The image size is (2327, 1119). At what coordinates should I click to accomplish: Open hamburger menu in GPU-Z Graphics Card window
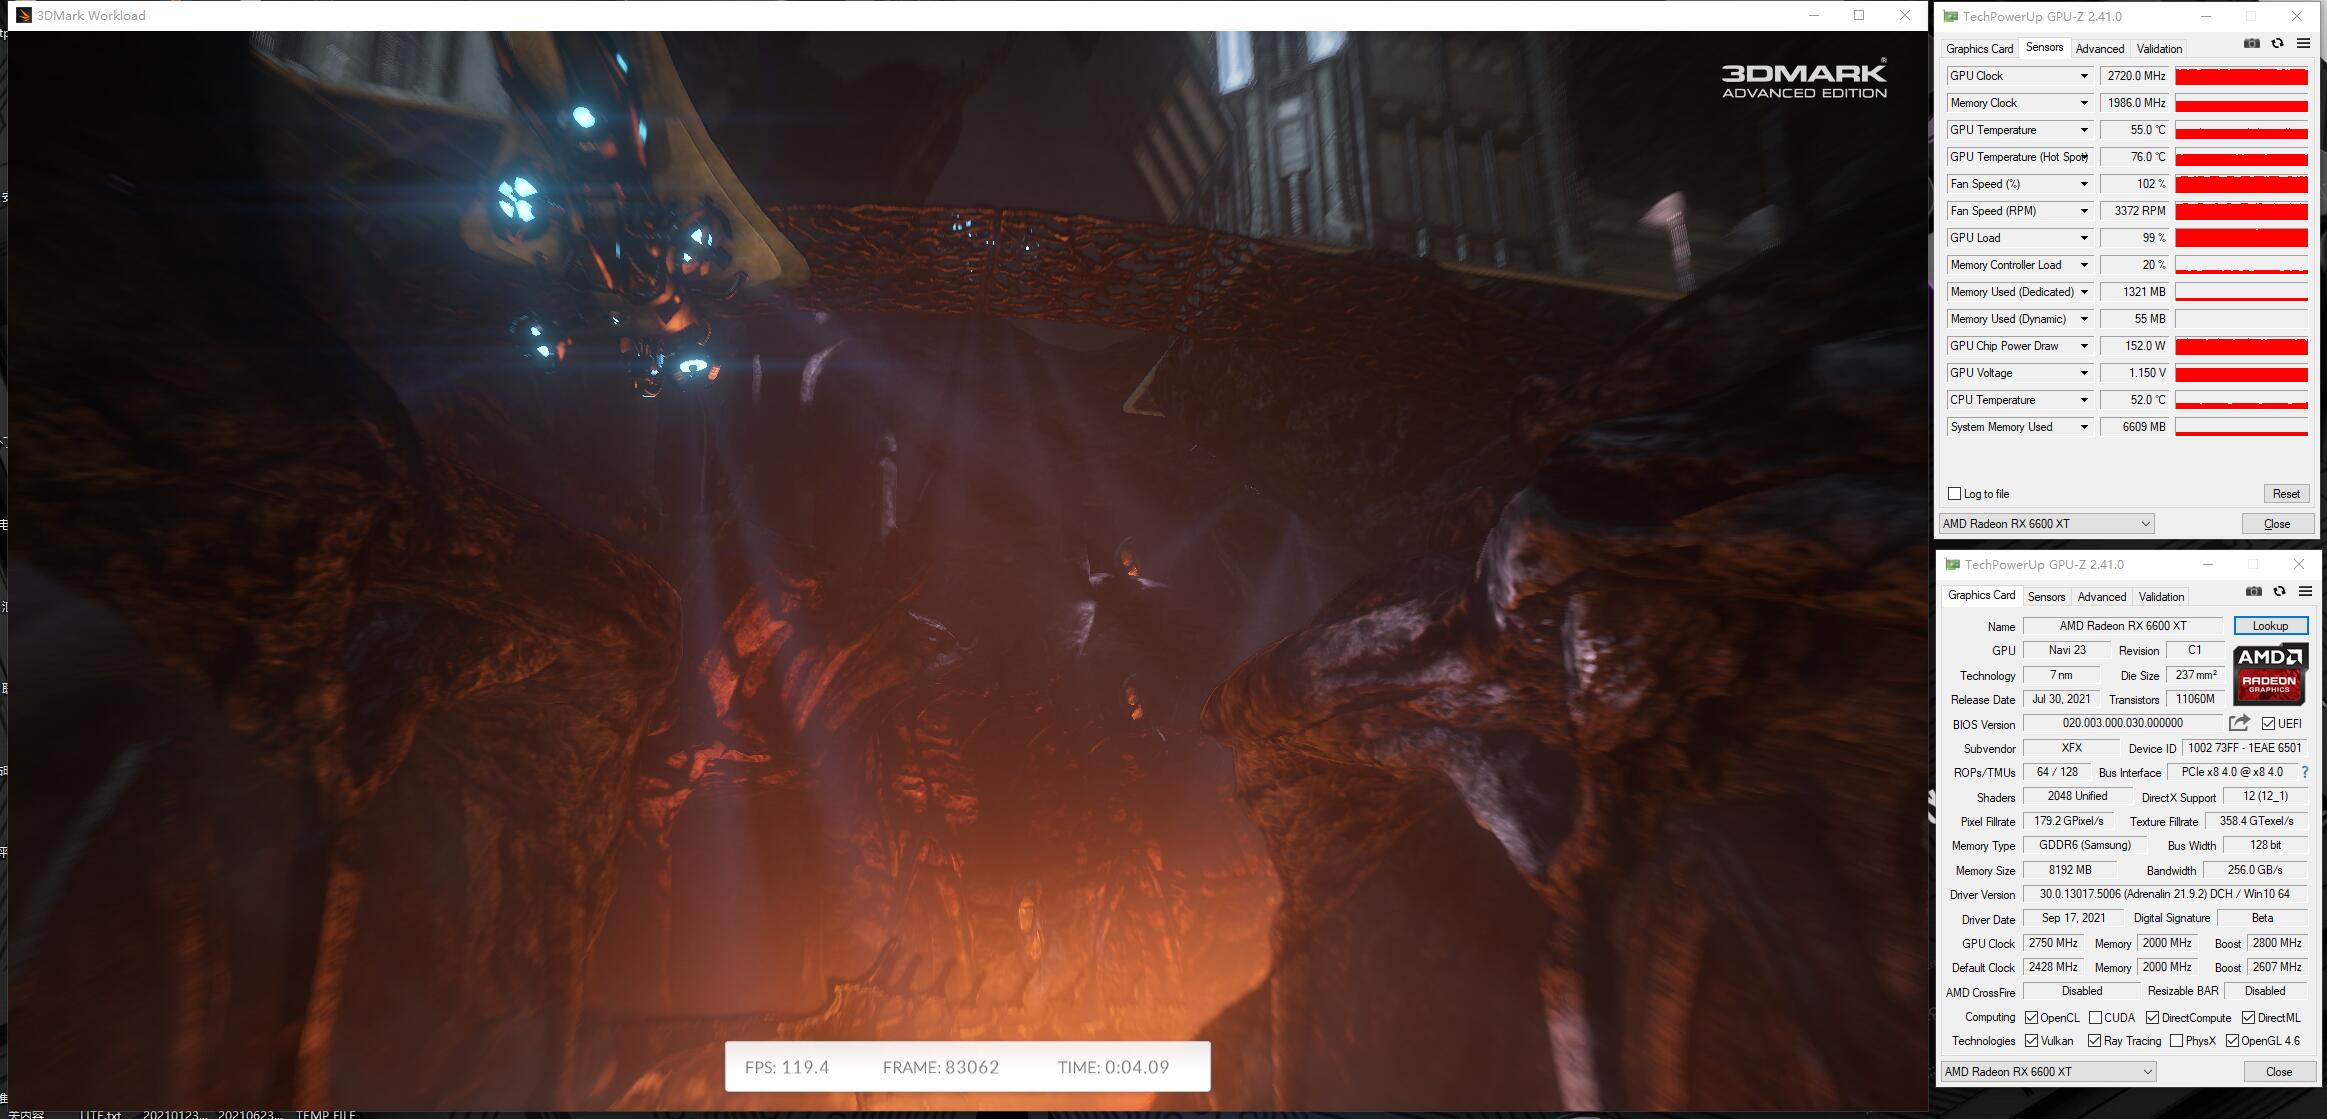point(2305,591)
